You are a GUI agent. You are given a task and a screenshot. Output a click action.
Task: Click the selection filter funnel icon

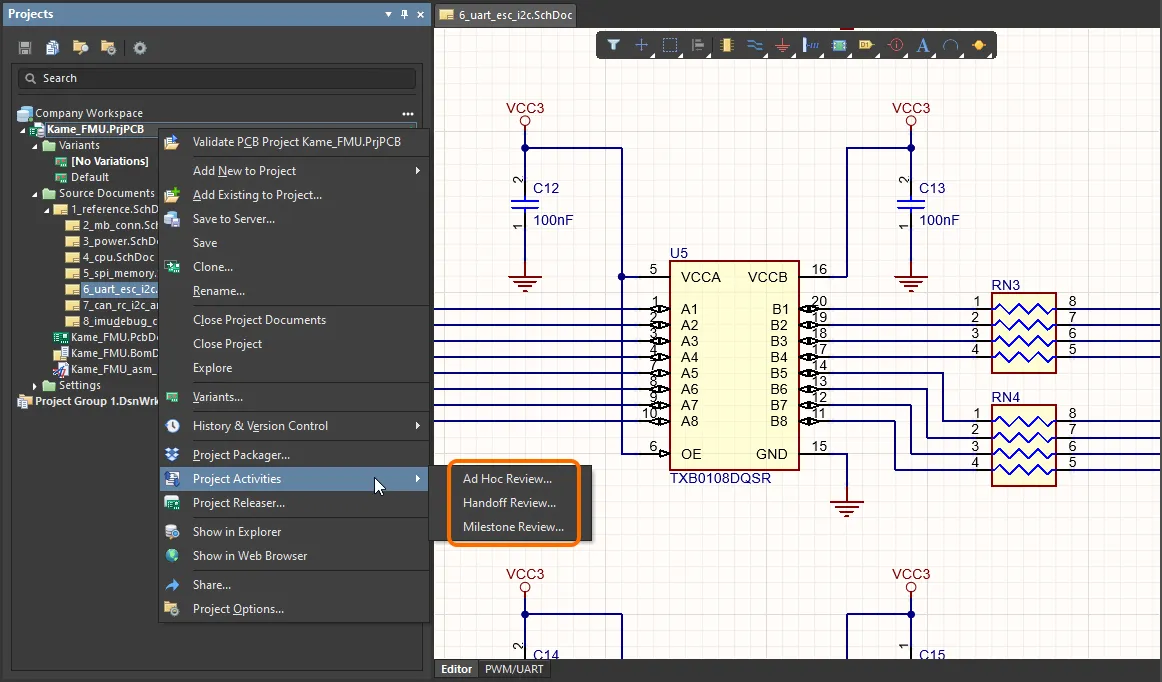coord(614,45)
